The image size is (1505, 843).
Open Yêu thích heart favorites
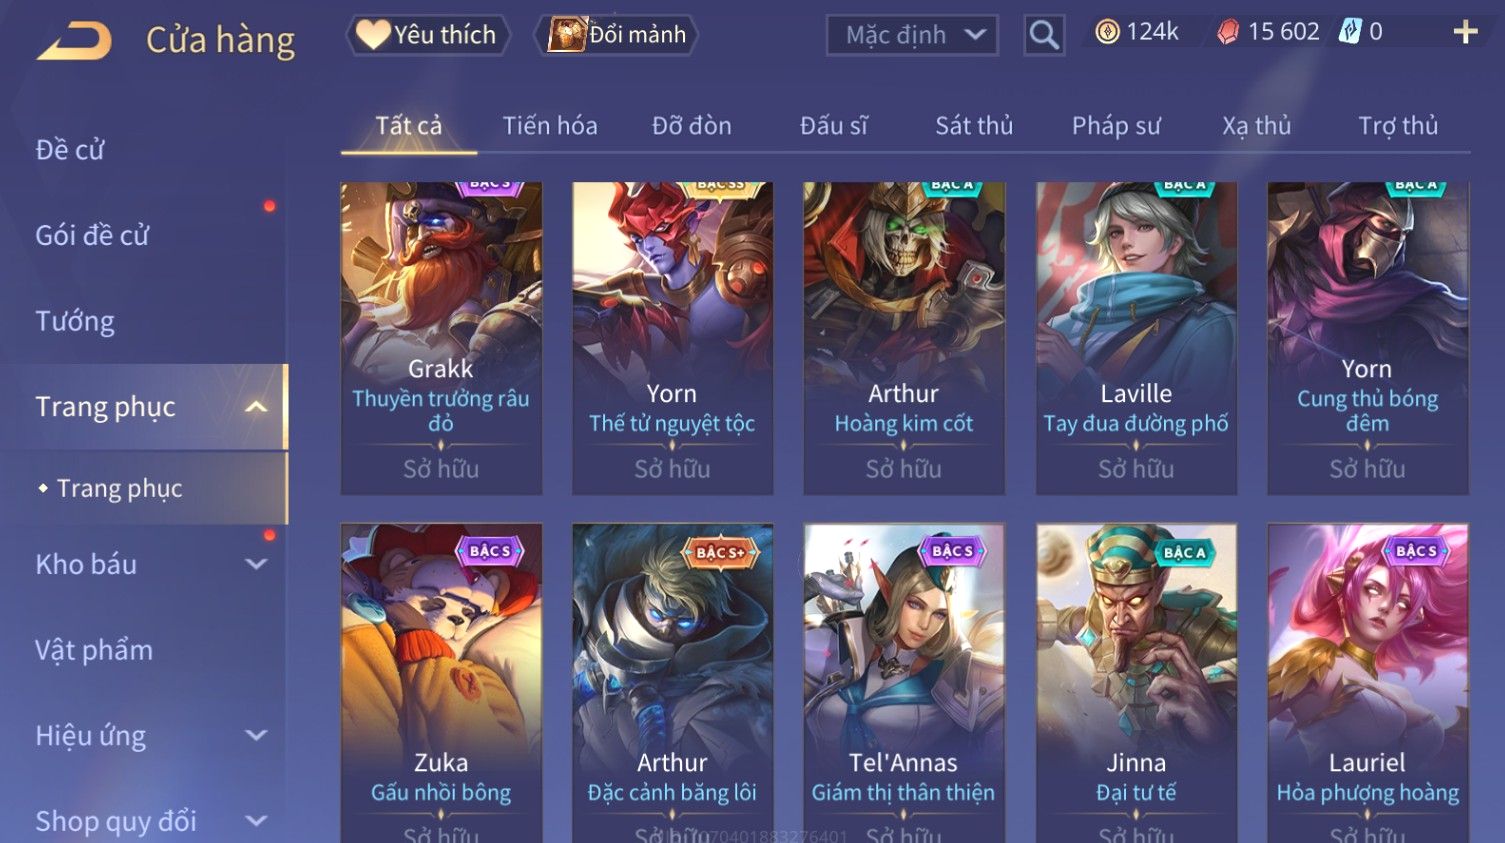click(x=427, y=35)
